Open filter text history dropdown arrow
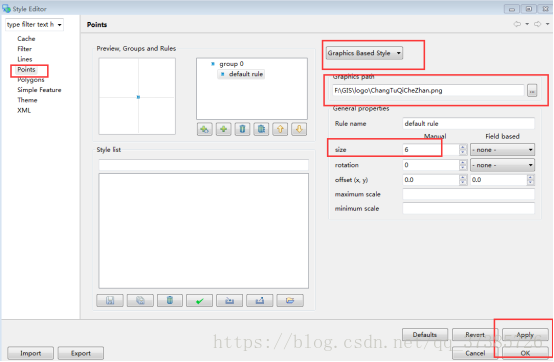This screenshot has height=362, width=554. point(59,25)
